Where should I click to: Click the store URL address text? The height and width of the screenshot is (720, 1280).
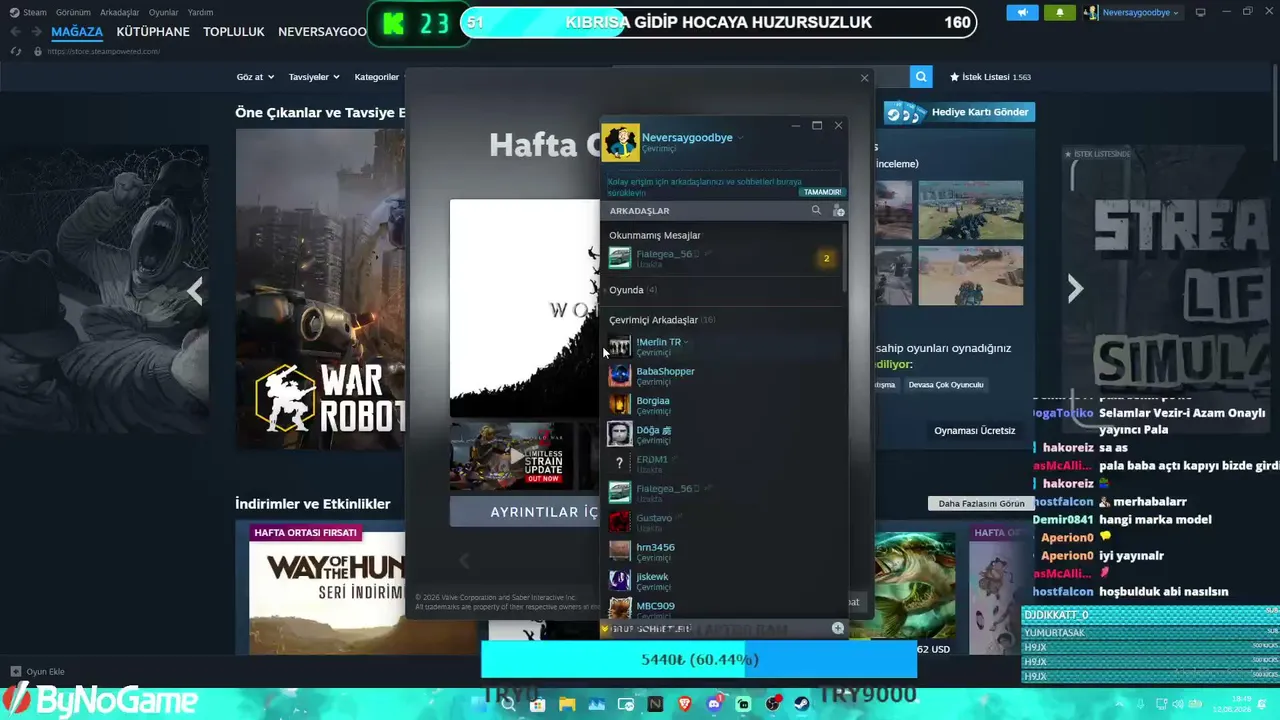point(103,51)
